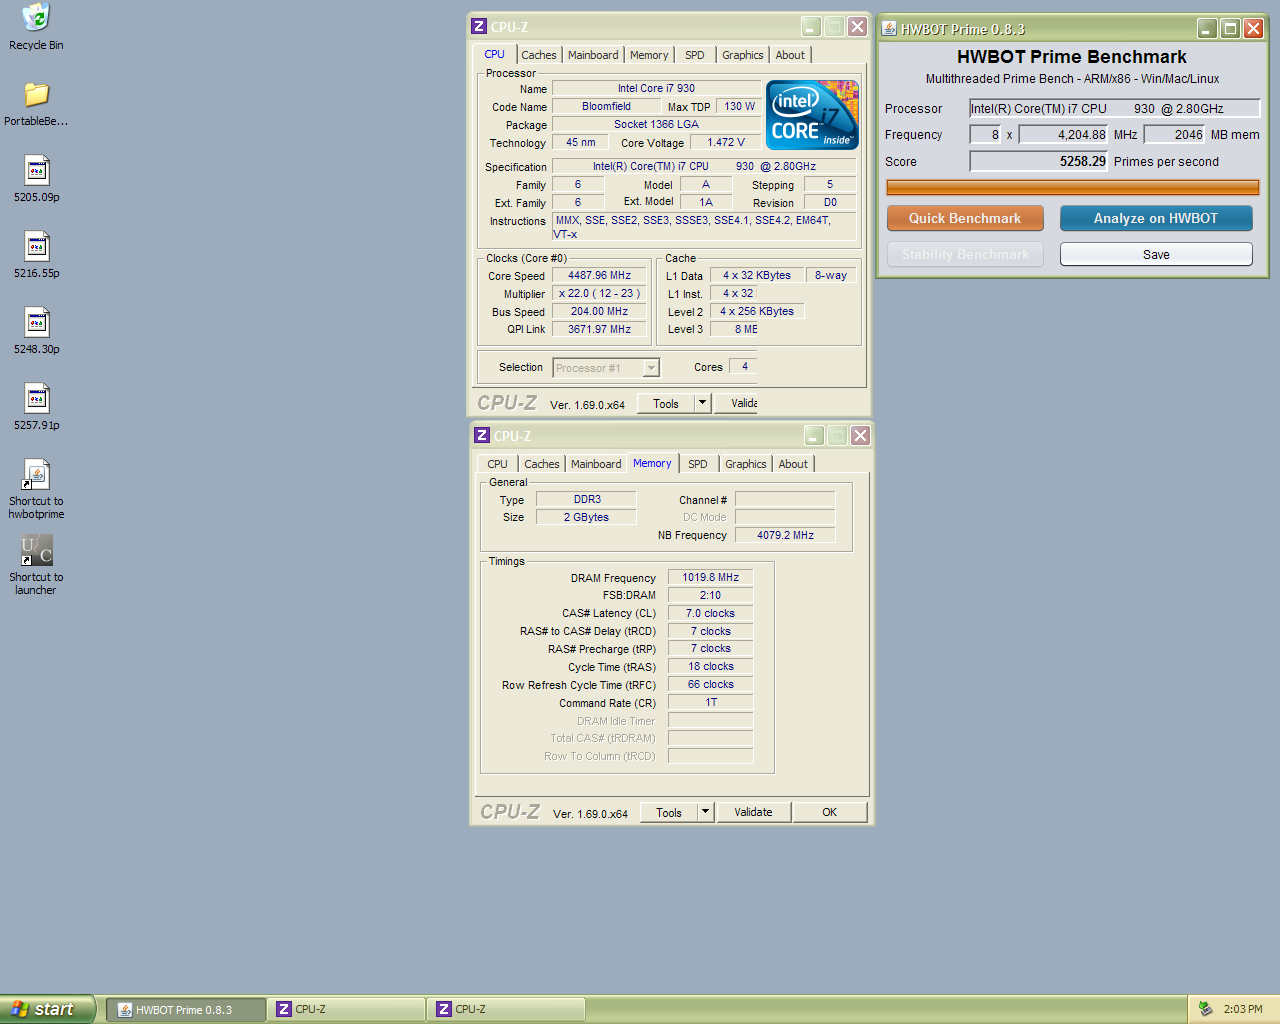1280x1024 pixels.
Task: Open Caches tab in bottom CPU-Z window
Action: coord(542,464)
